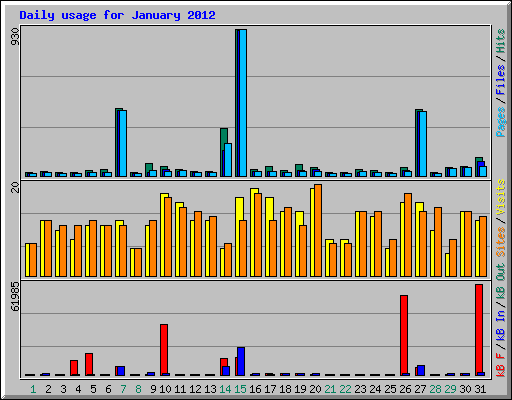
Task: Click the cyan Pages bar for day 14
Action: [x=228, y=160]
